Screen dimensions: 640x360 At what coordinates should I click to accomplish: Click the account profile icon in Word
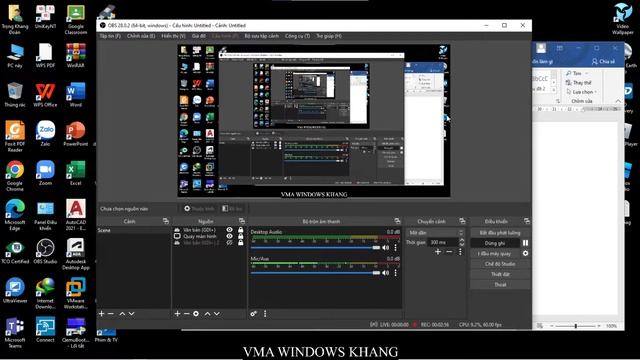[x=541, y=48]
